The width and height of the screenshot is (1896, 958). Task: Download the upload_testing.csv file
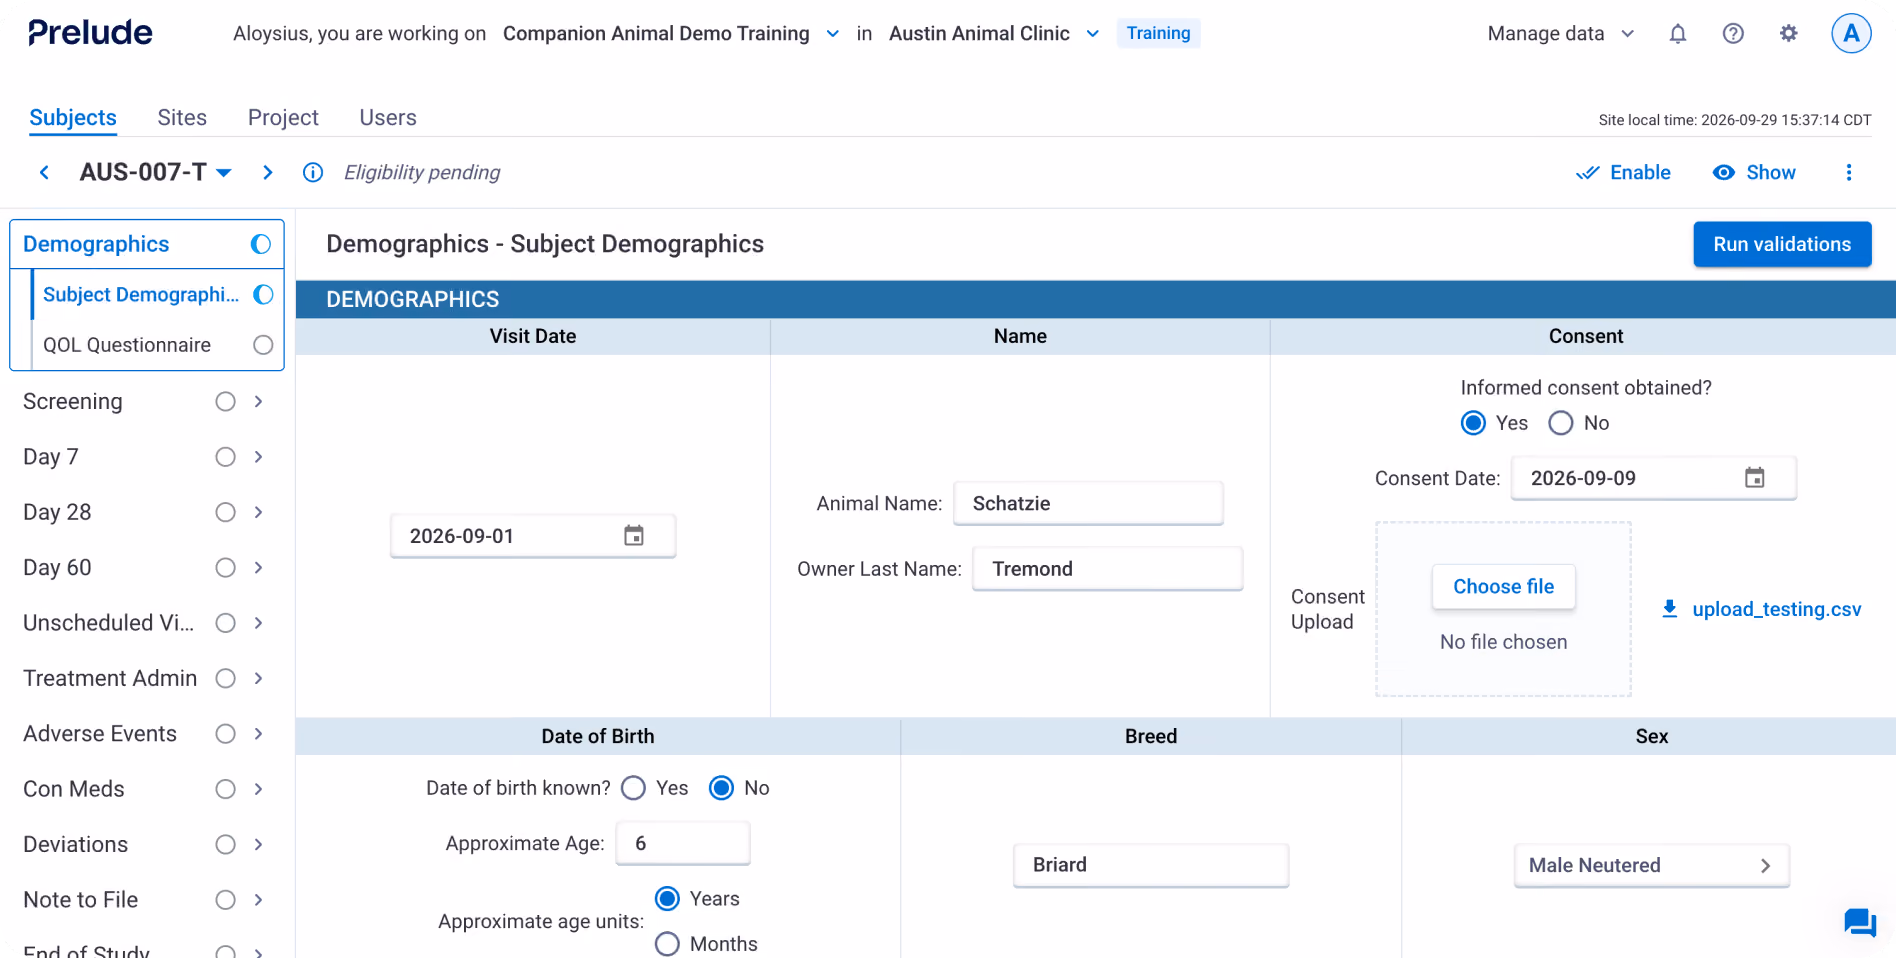coord(1761,609)
